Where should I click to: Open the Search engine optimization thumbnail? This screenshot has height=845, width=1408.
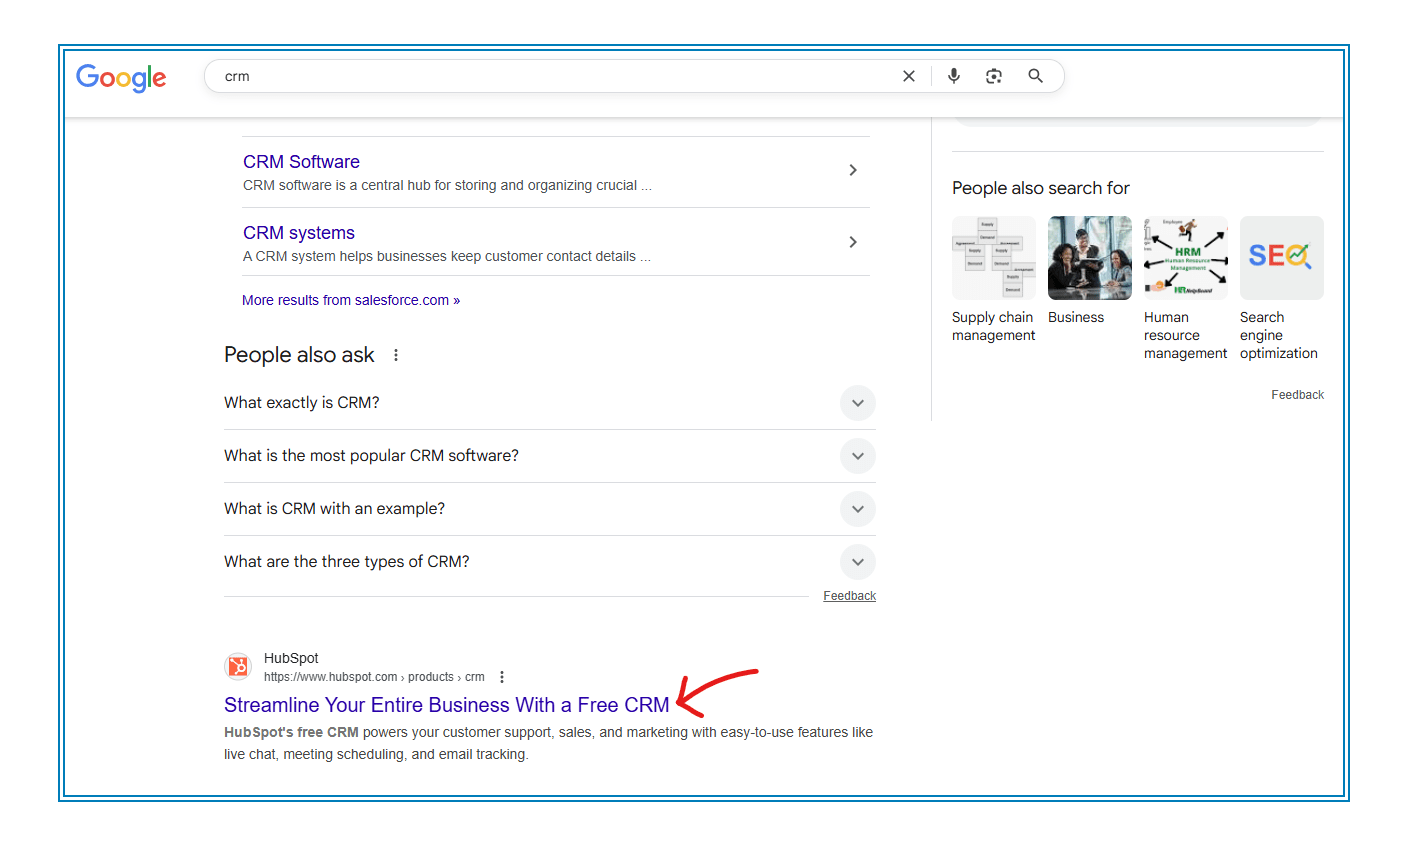(1282, 258)
